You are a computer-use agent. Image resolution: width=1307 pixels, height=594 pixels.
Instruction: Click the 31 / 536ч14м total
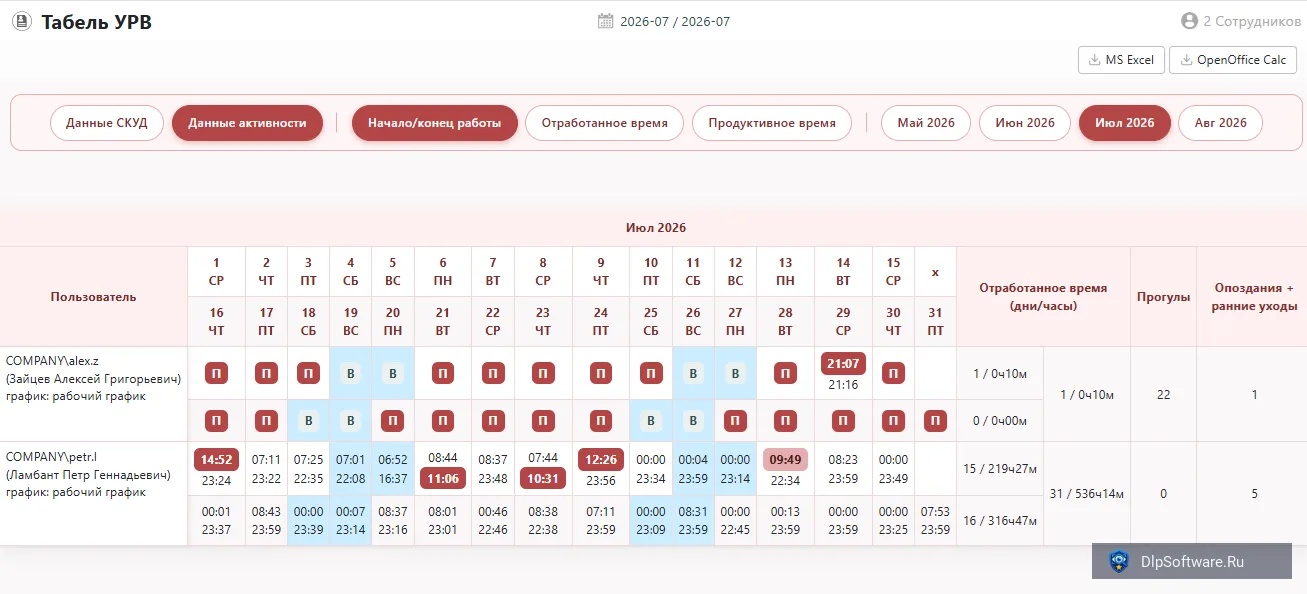[x=1087, y=494]
